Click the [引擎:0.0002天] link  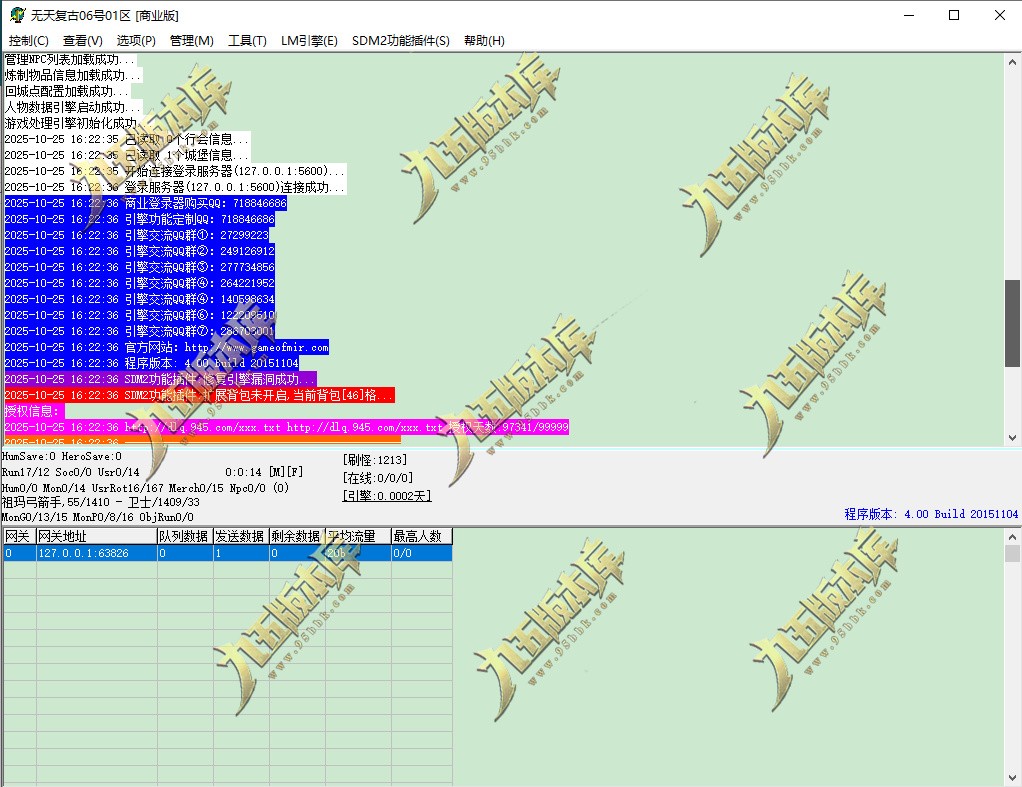click(387, 496)
